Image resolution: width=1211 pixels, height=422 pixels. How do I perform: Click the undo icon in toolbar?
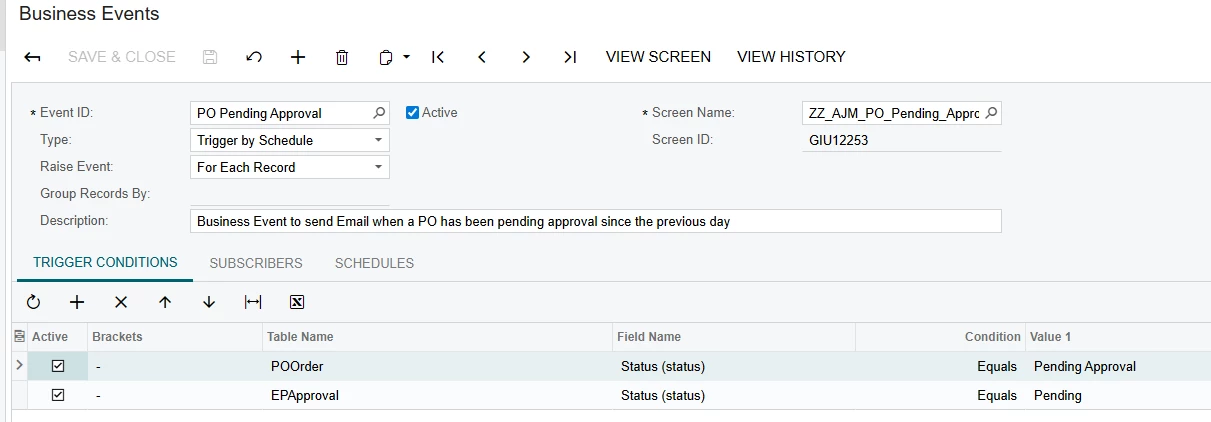pos(254,57)
